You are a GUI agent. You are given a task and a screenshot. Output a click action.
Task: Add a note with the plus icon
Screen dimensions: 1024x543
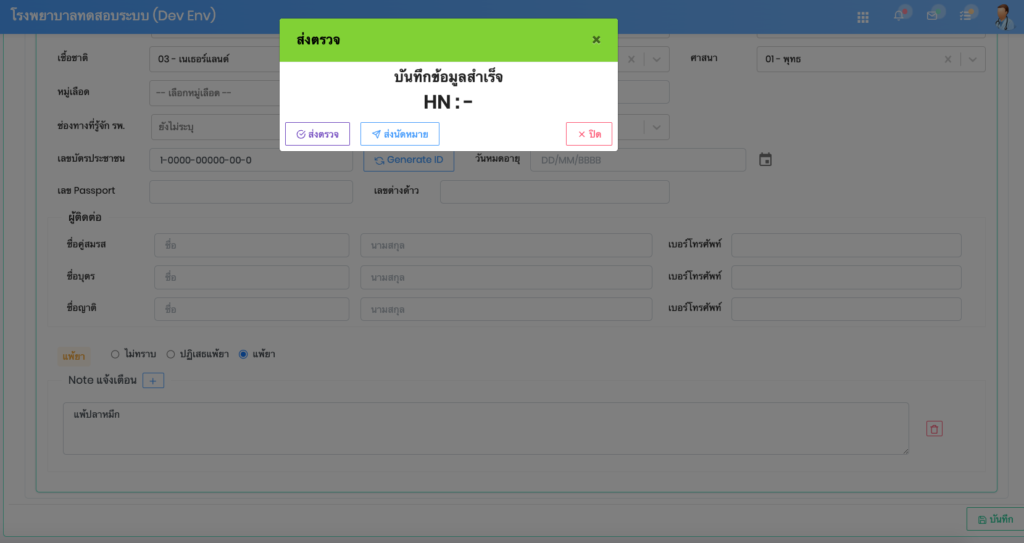[153, 380]
